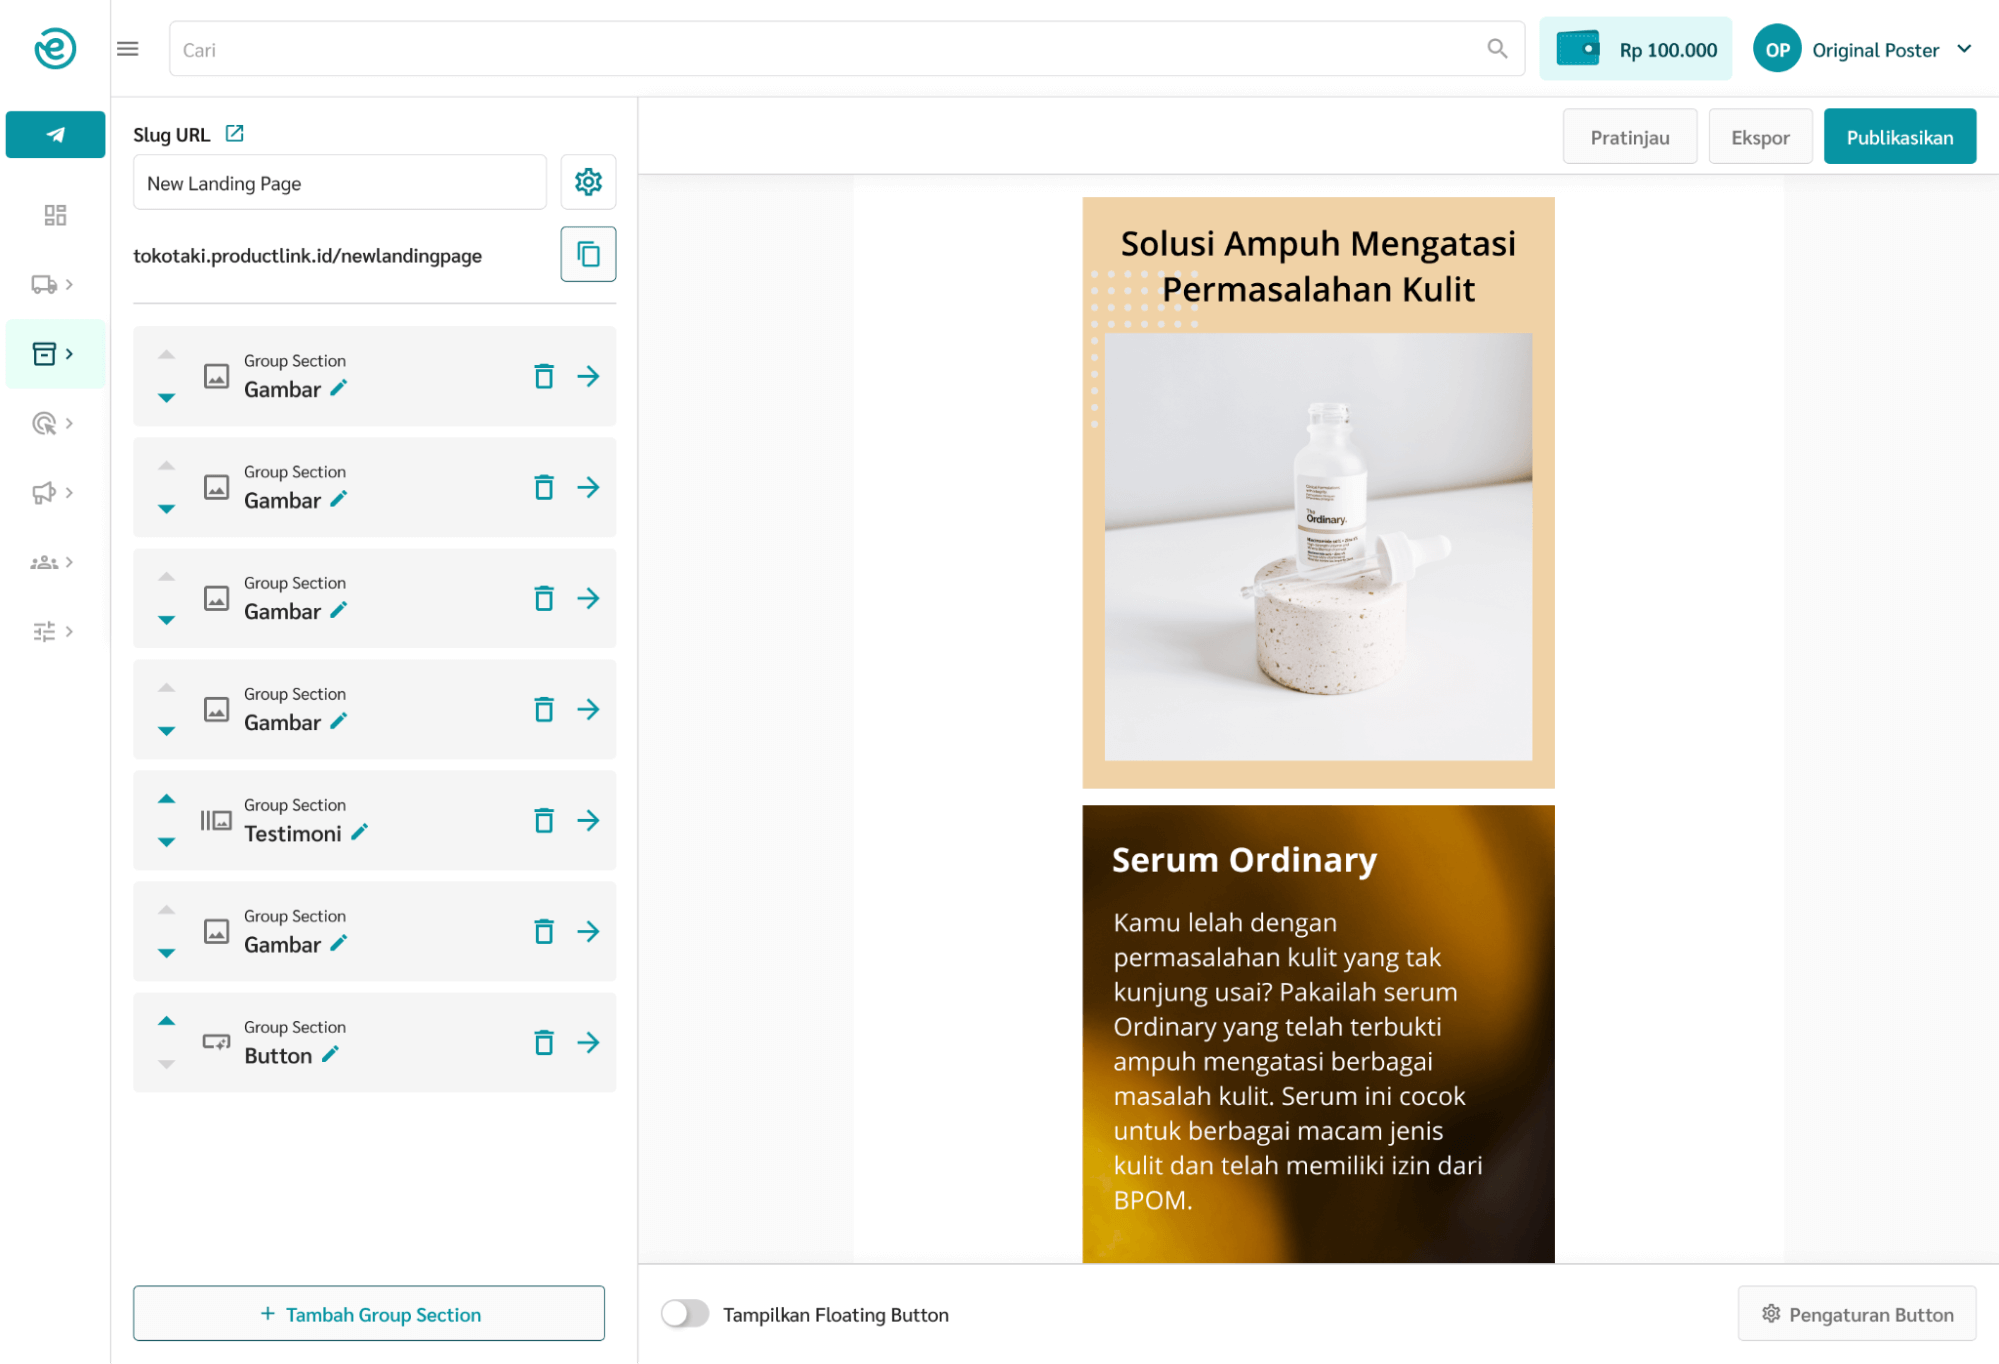Open the Testimoni section arrow
Screen dimensions: 1999x1364
pos(589,820)
